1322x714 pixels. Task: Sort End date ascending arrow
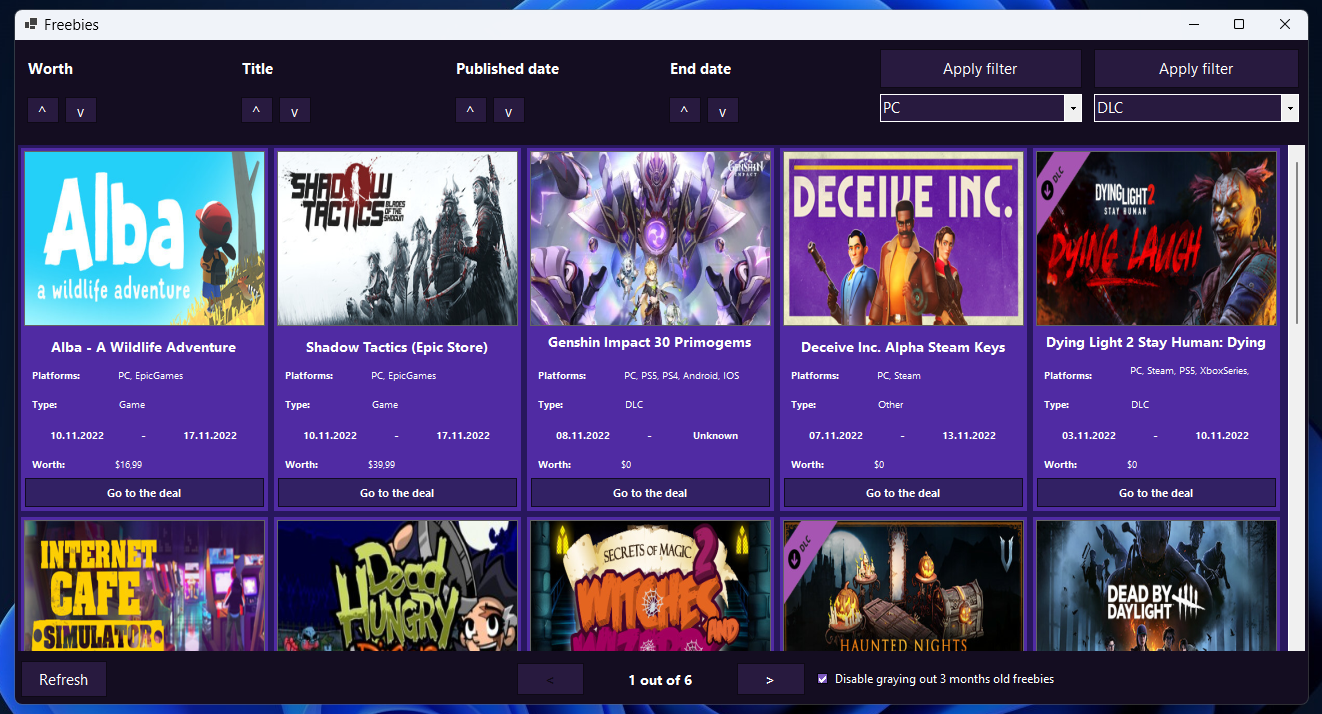(x=684, y=110)
